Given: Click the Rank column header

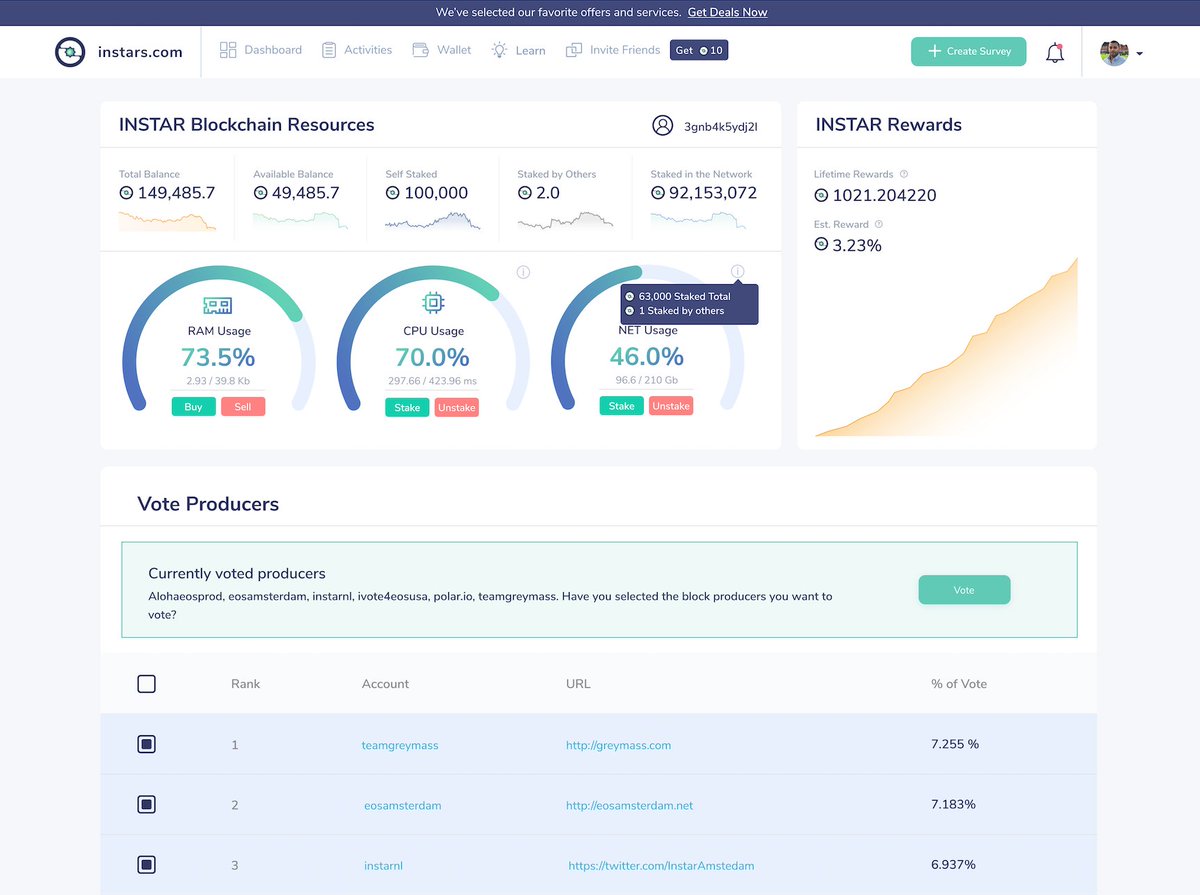Looking at the screenshot, I should click(245, 684).
